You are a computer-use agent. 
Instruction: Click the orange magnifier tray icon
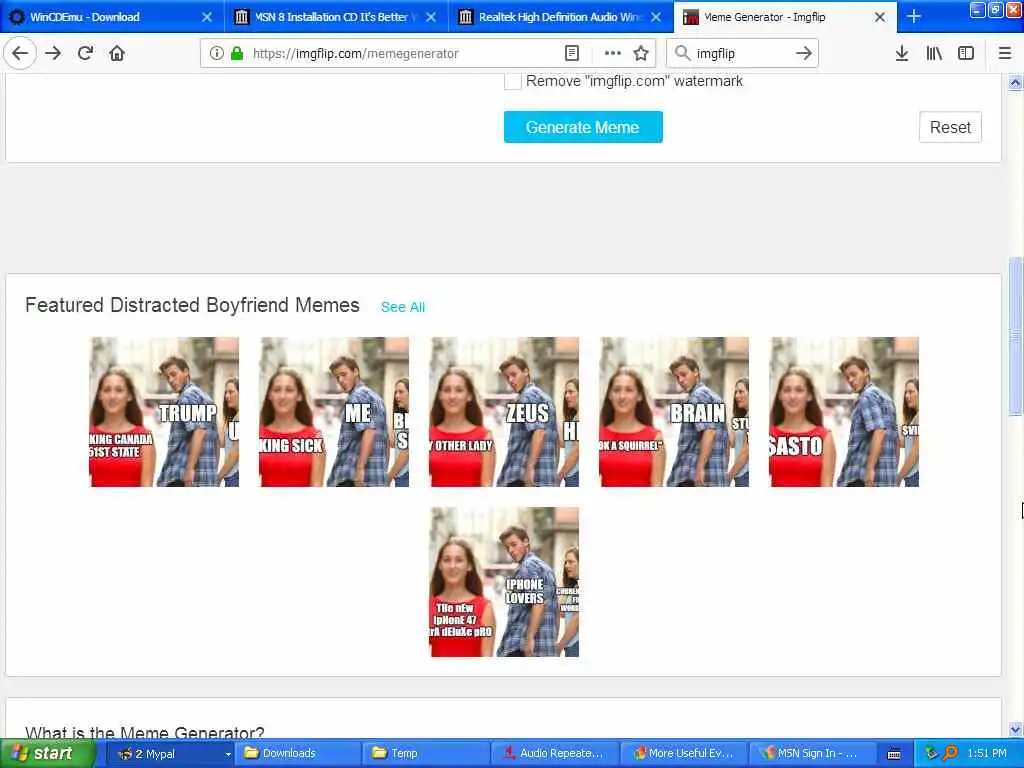[950, 753]
